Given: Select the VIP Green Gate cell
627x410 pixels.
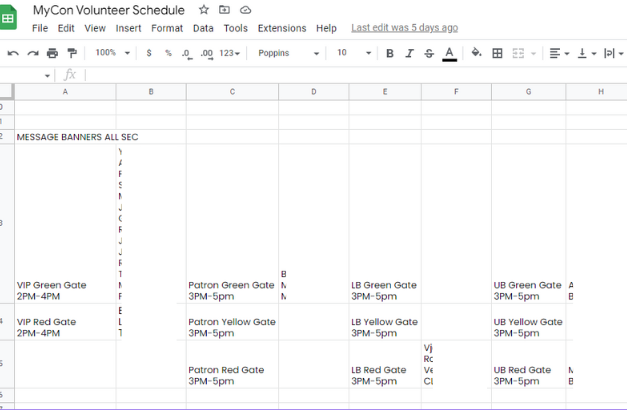Looking at the screenshot, I should (65, 290).
